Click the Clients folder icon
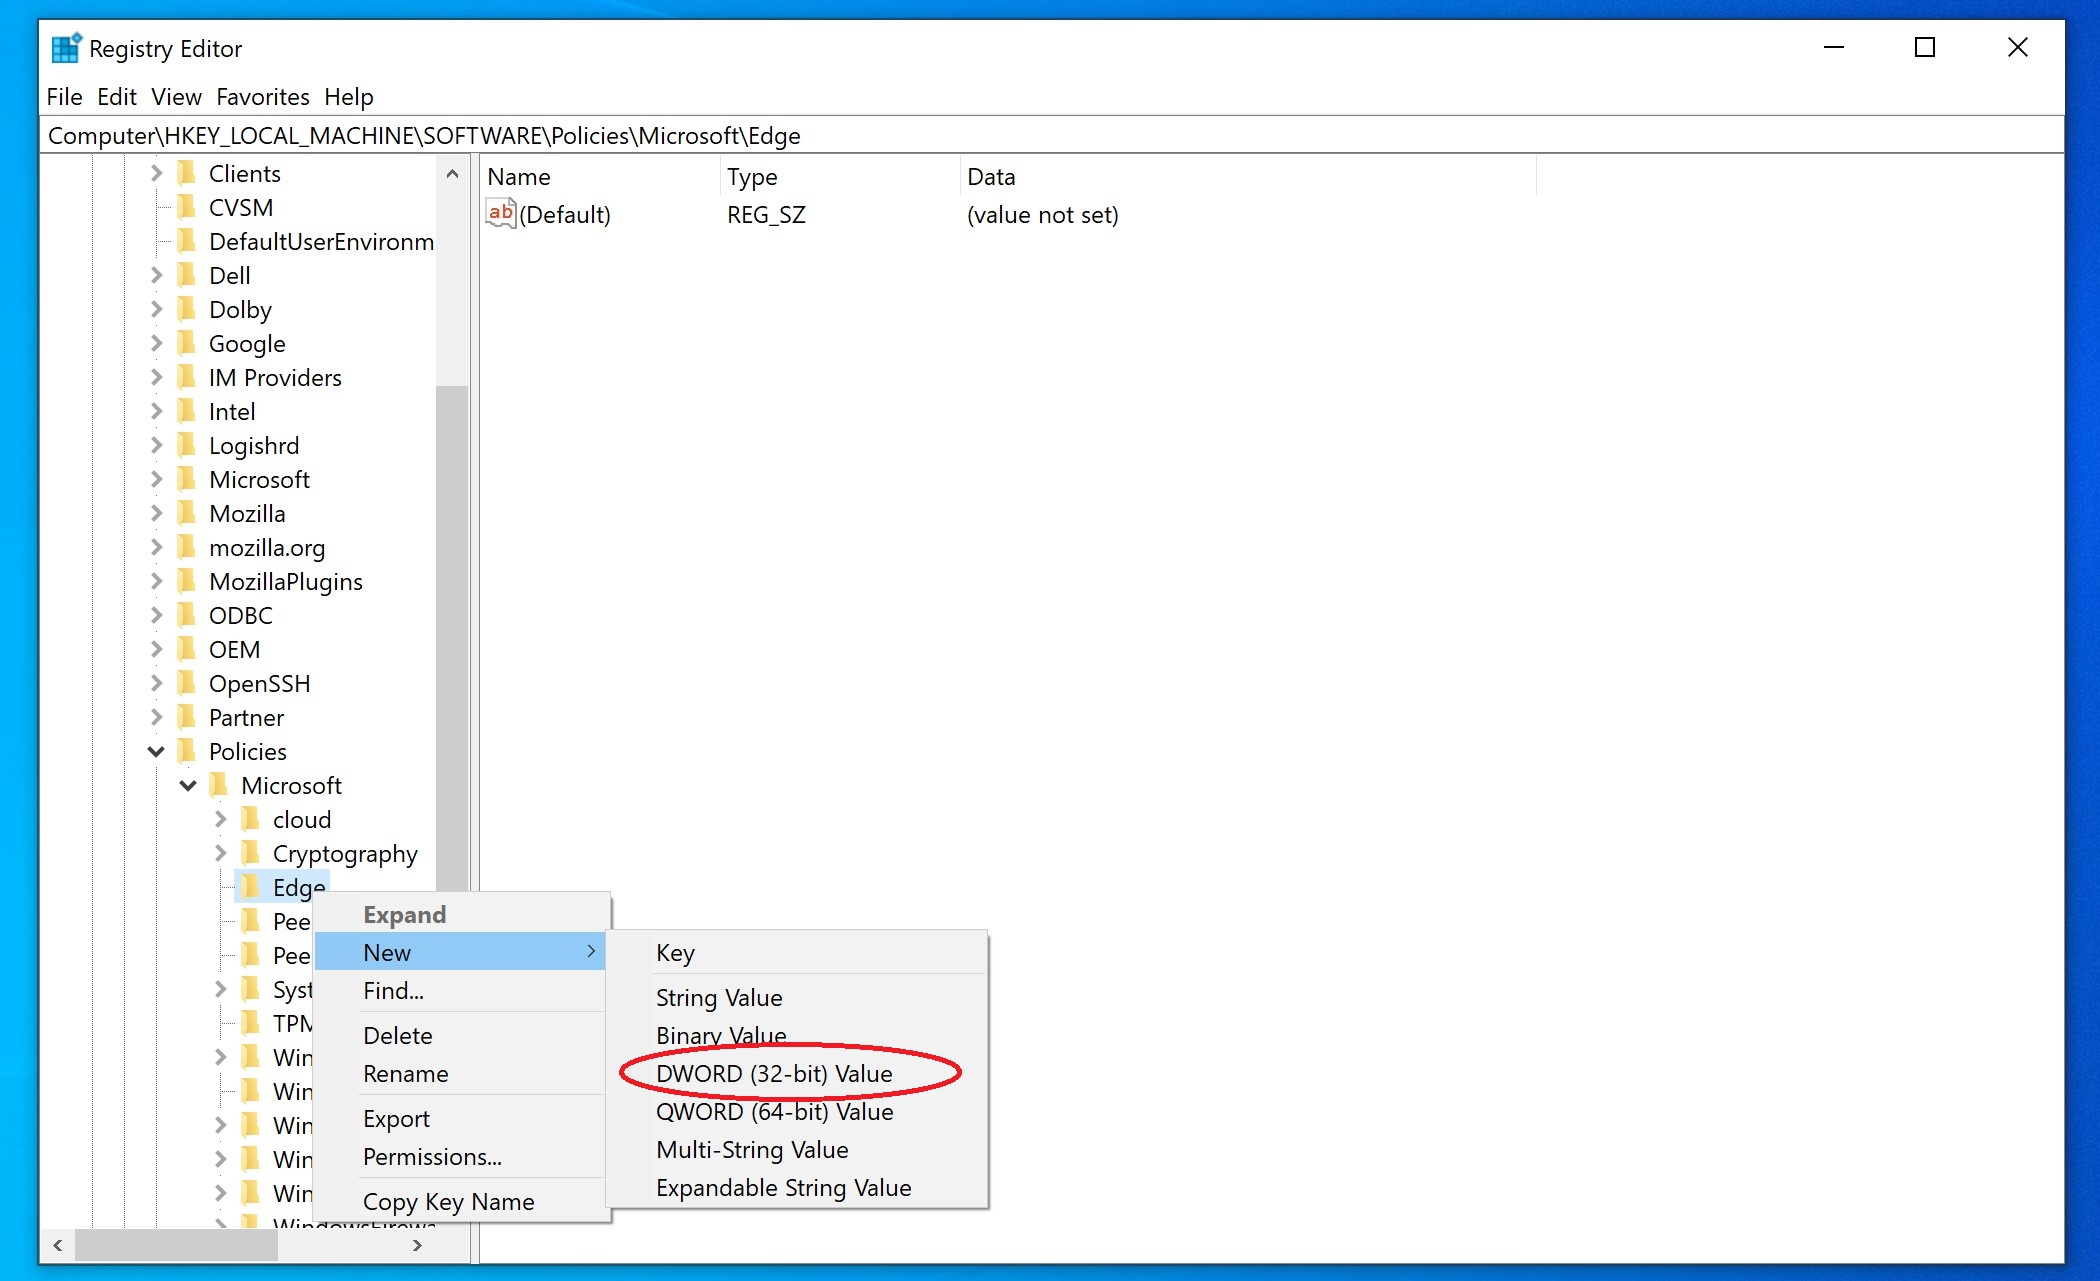This screenshot has width=2100, height=1281. [186, 173]
